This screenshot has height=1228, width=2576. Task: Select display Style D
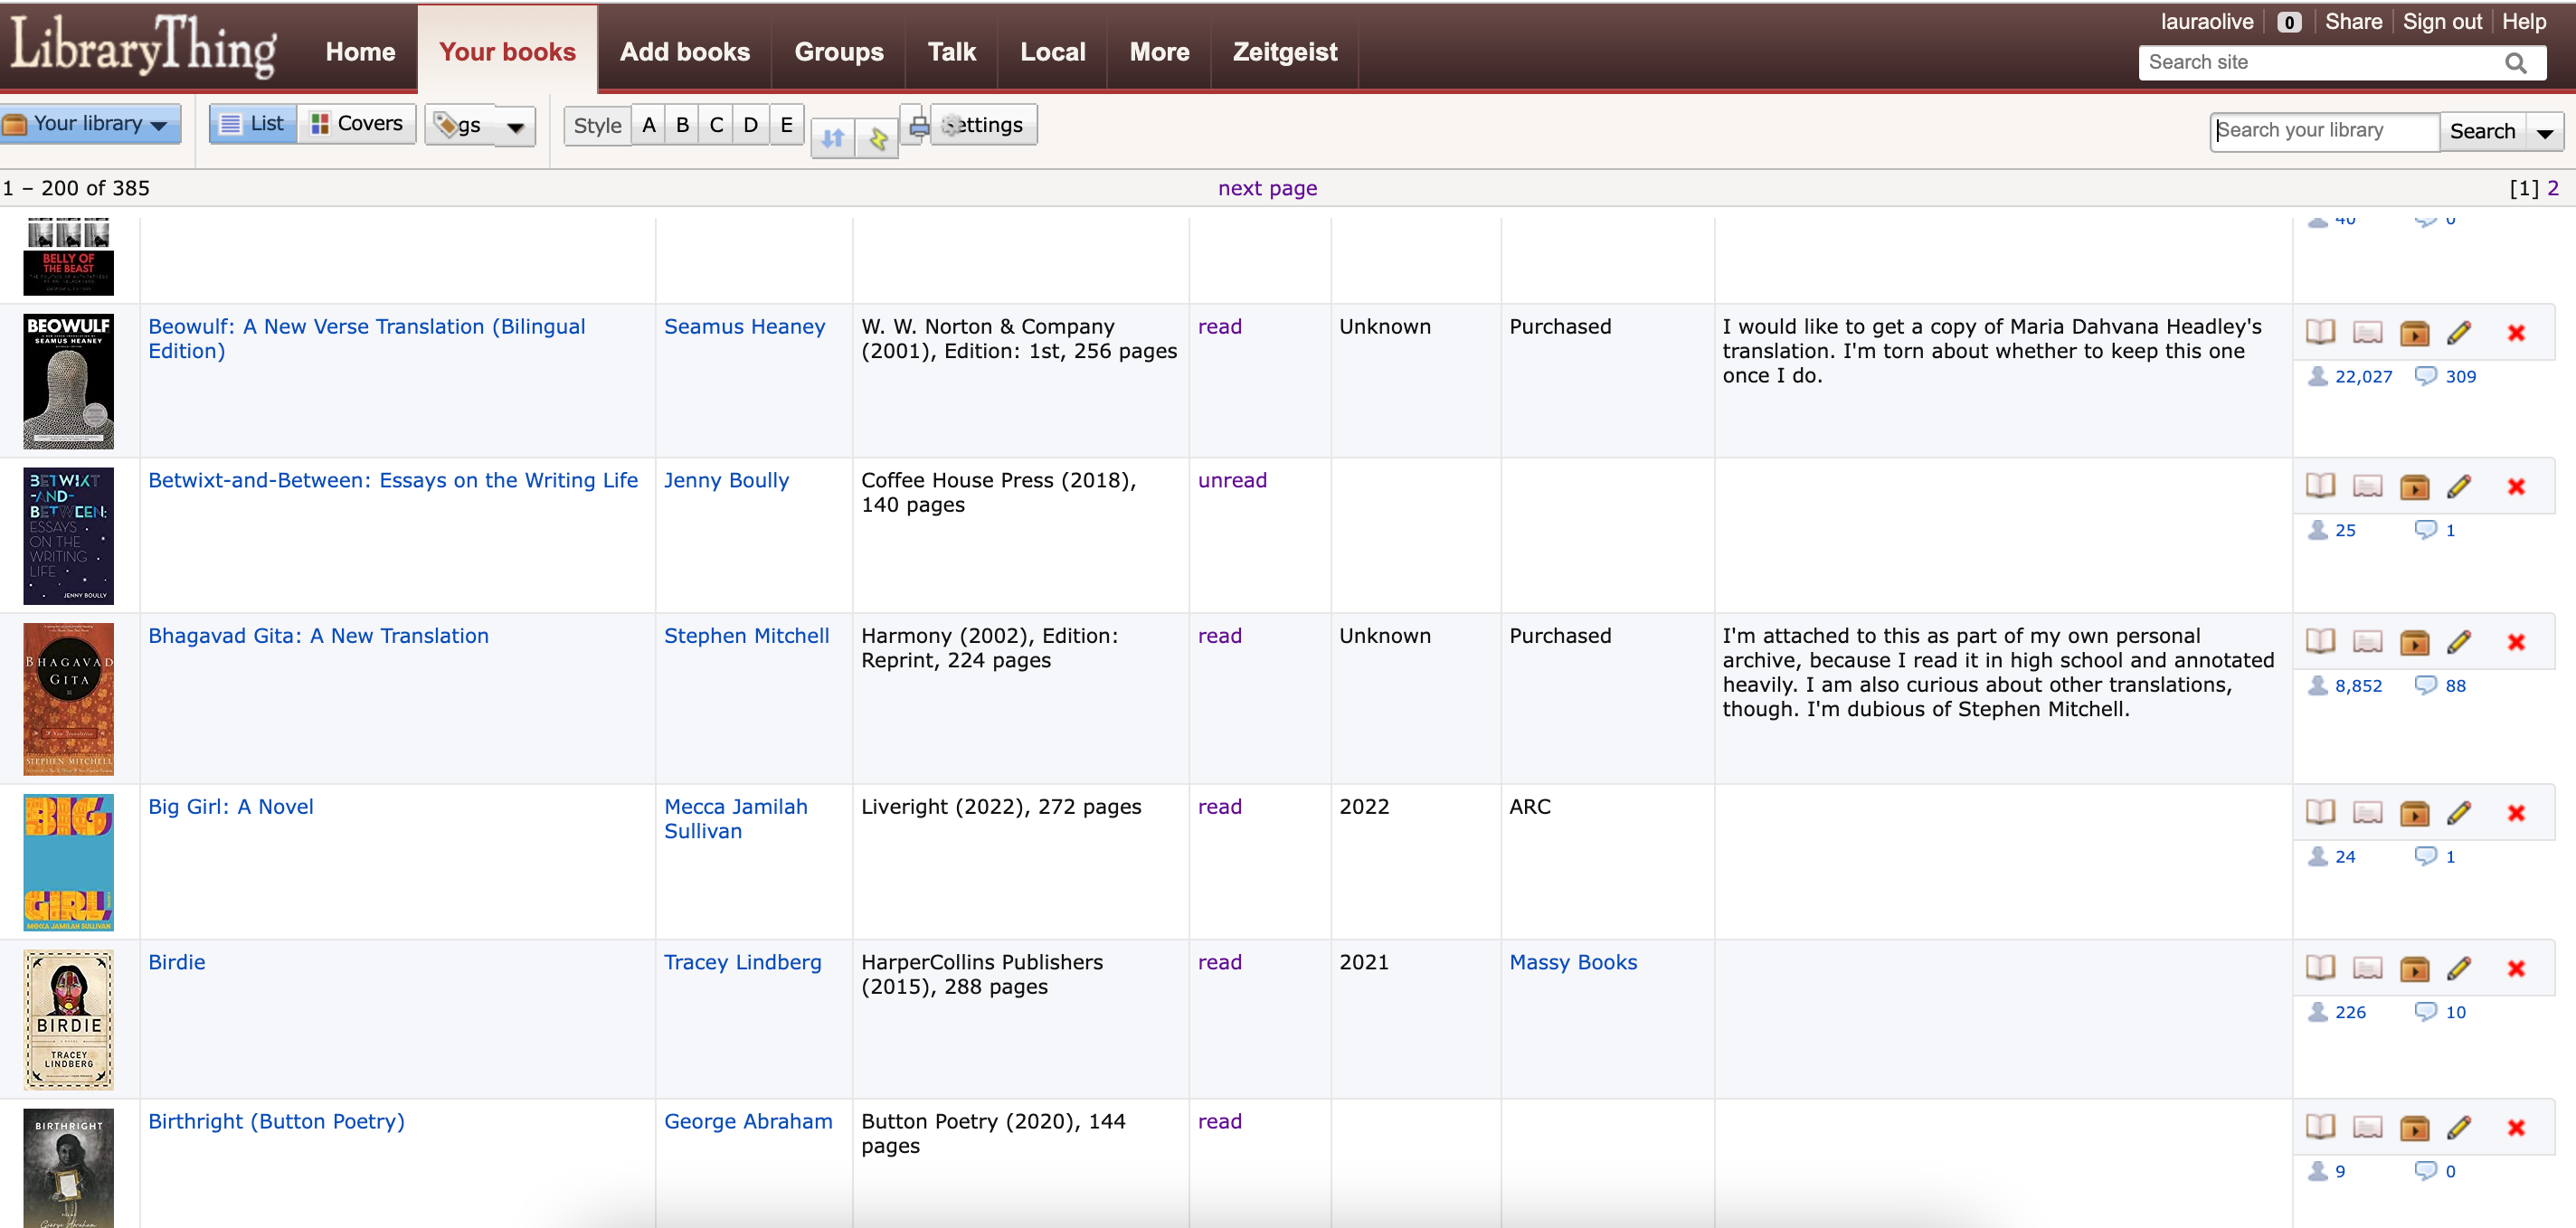[750, 124]
